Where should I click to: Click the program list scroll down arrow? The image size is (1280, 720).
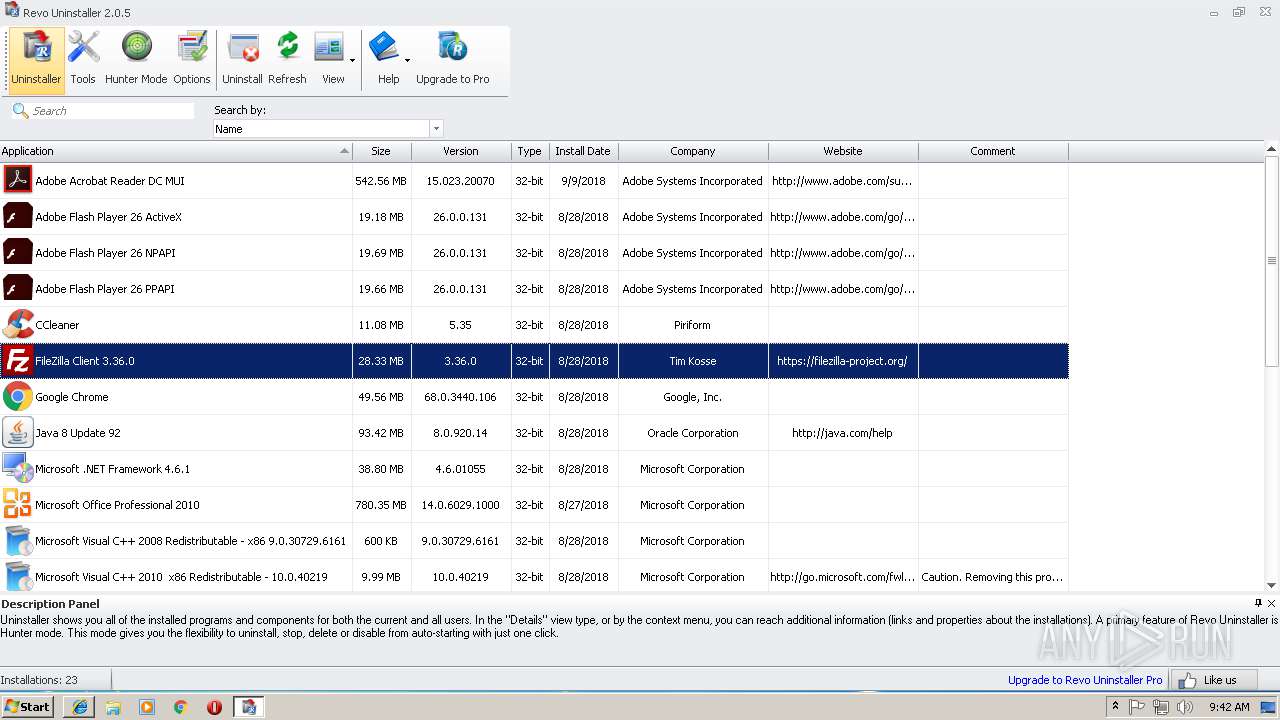[1272, 586]
